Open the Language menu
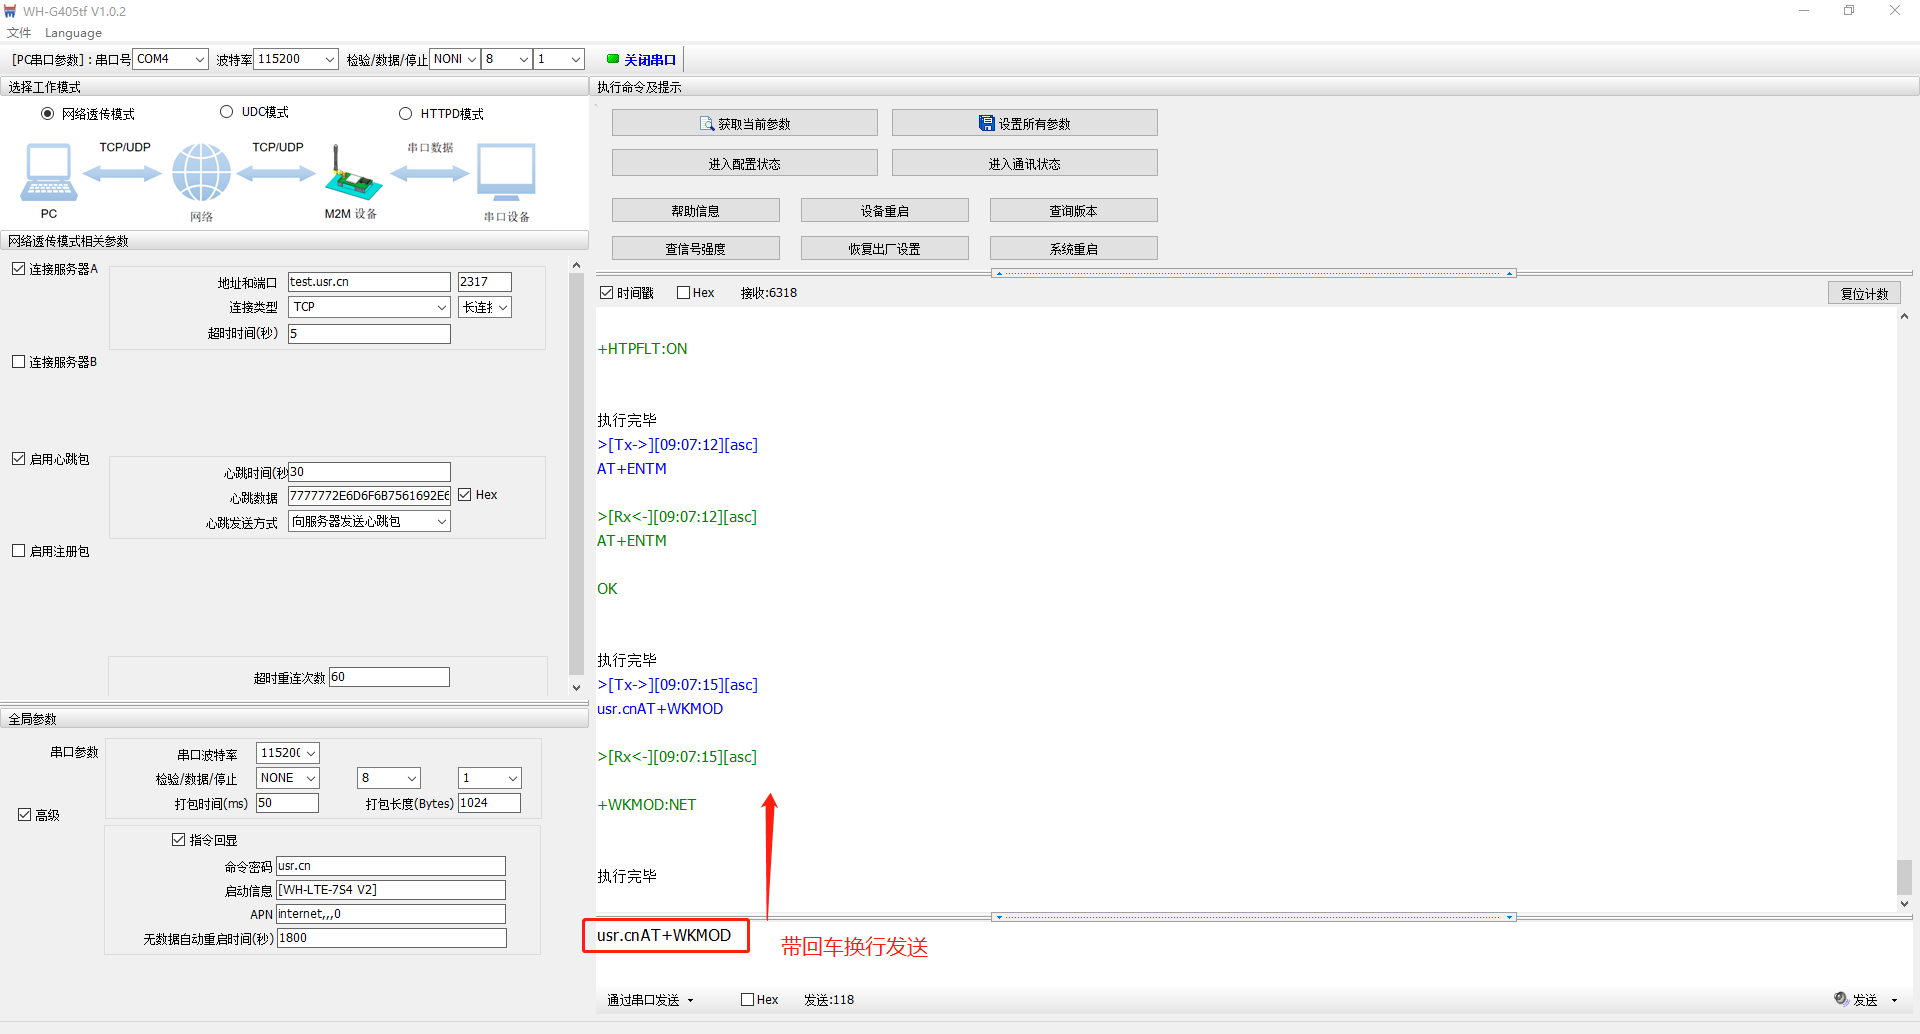The height and width of the screenshot is (1034, 1920). [x=73, y=33]
